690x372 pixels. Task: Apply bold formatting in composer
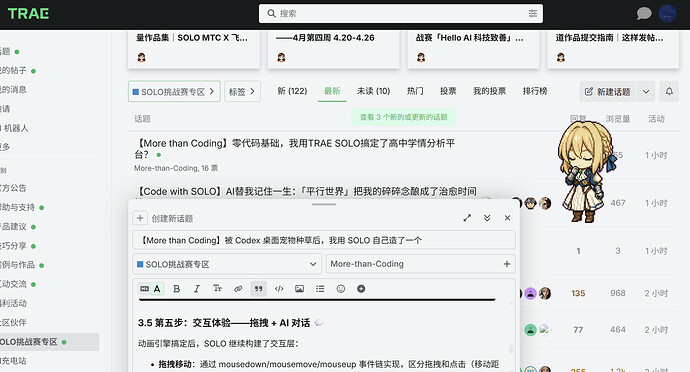(176, 289)
